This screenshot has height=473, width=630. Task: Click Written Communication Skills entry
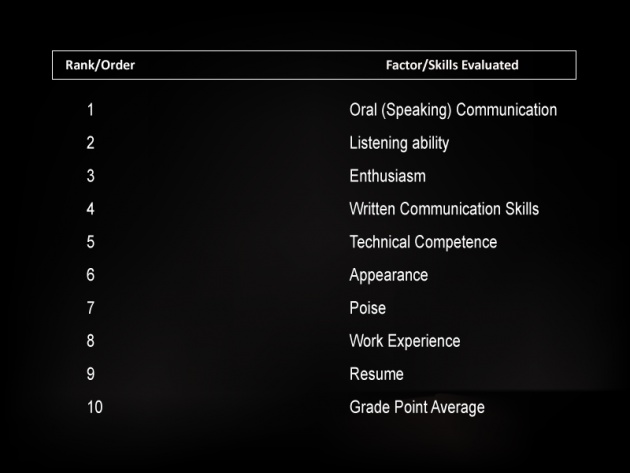click(x=444, y=209)
